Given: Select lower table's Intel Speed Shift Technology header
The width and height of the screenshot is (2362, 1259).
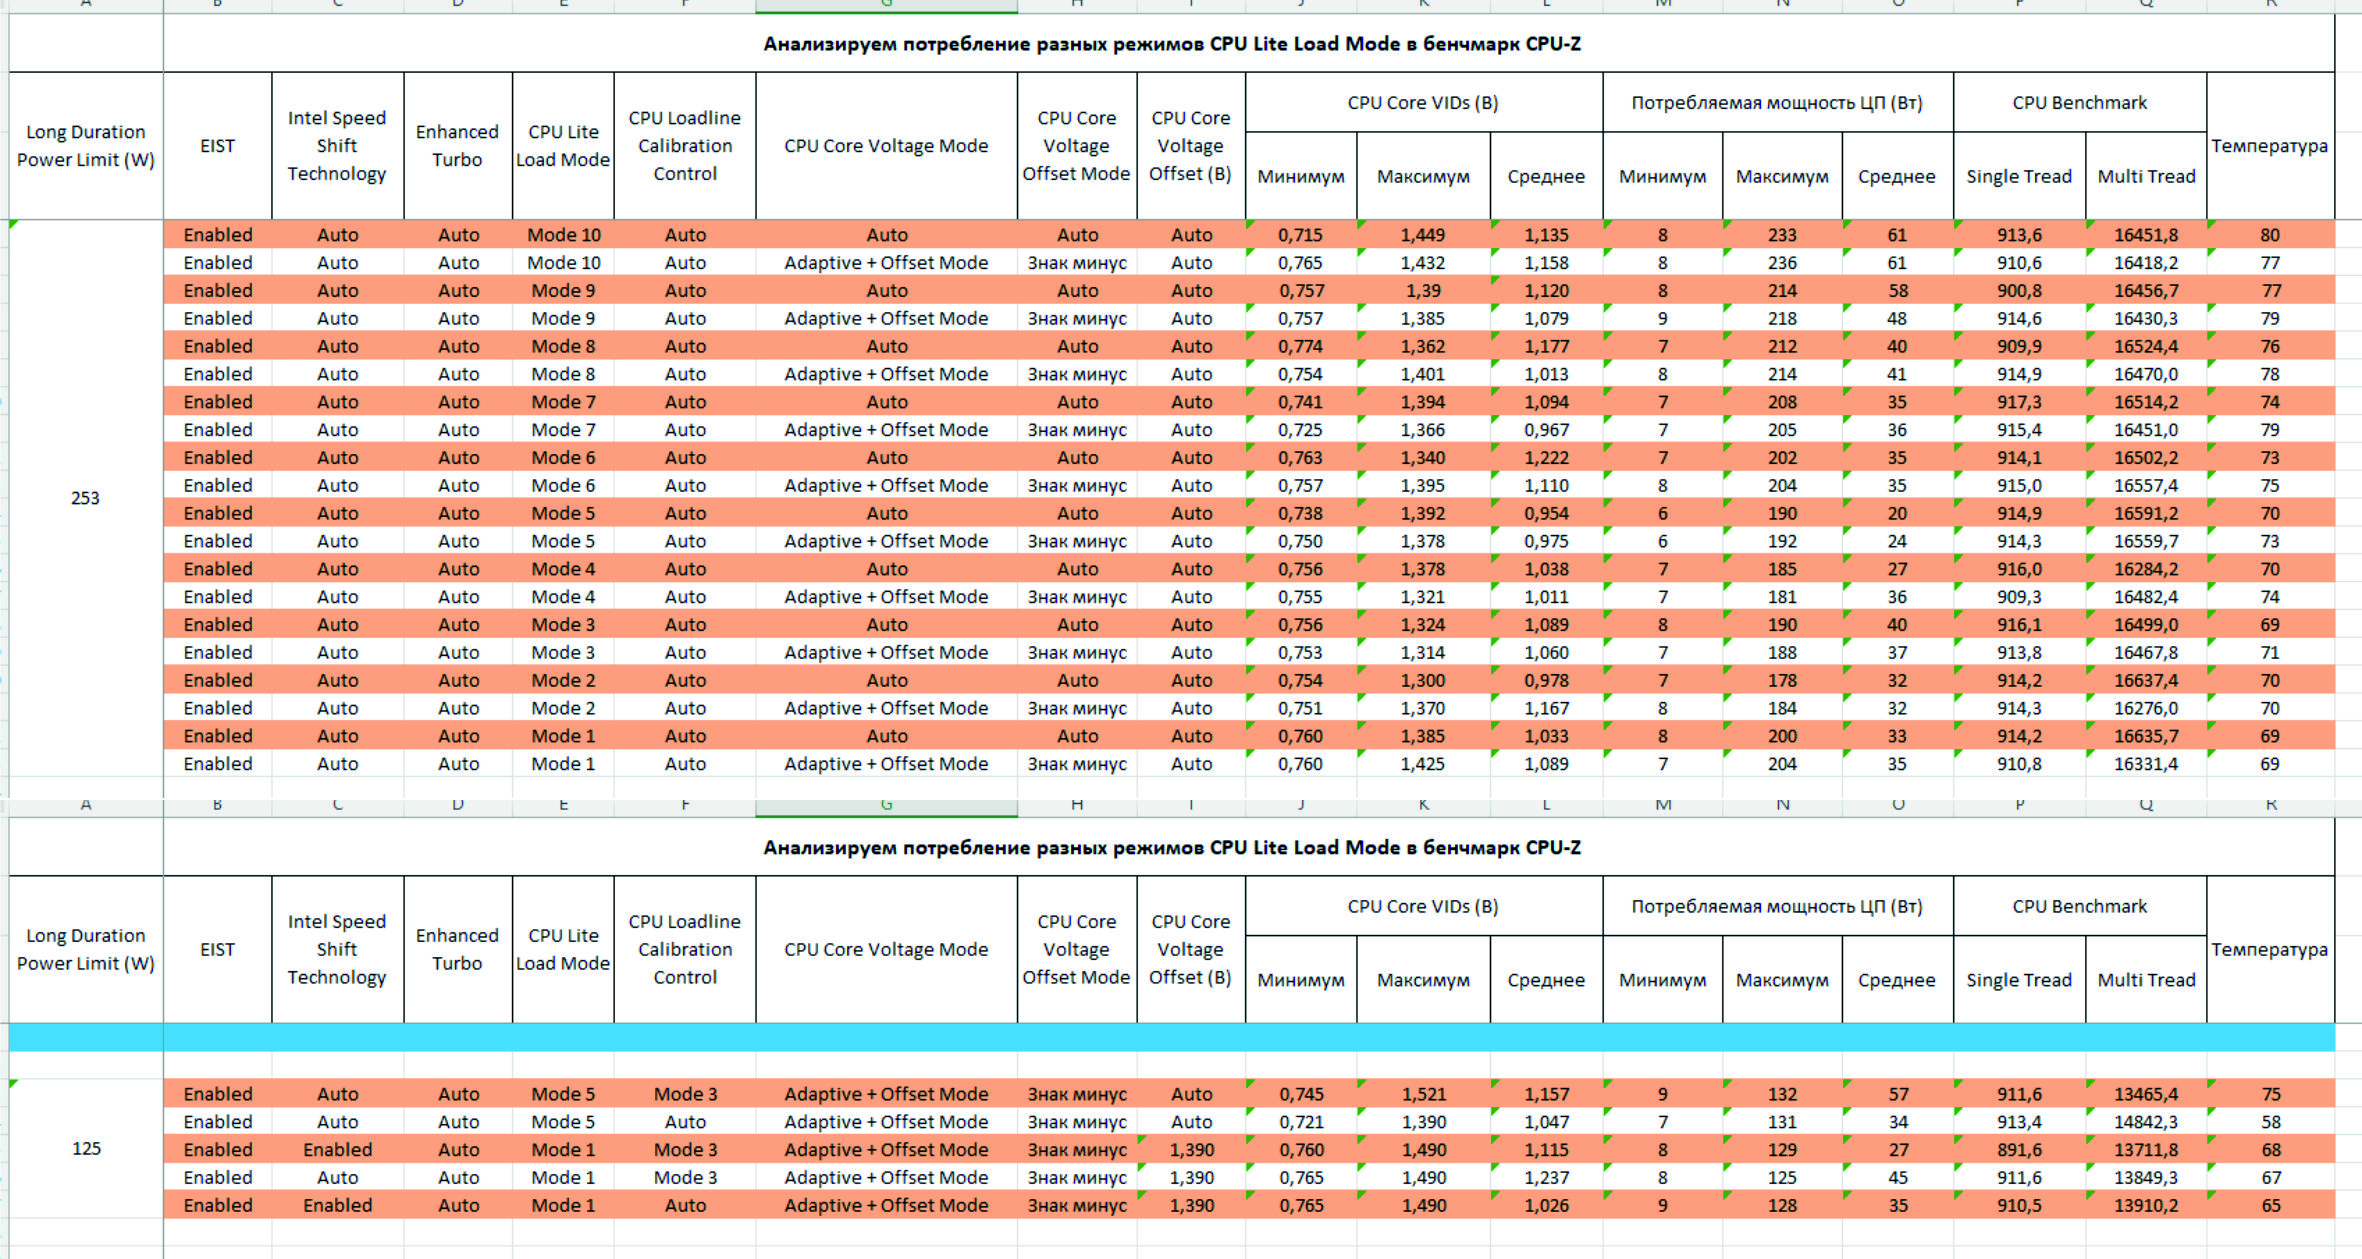Looking at the screenshot, I should 337,949.
